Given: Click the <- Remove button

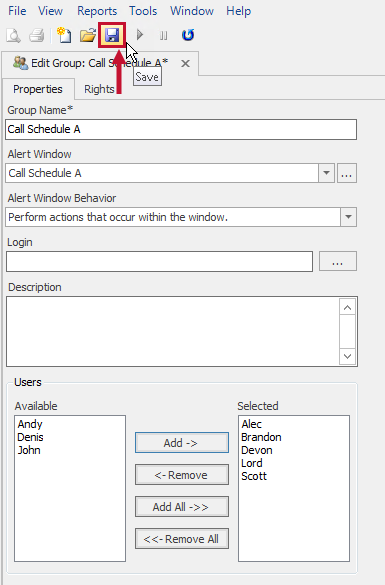Looking at the screenshot, I should [x=182, y=475].
